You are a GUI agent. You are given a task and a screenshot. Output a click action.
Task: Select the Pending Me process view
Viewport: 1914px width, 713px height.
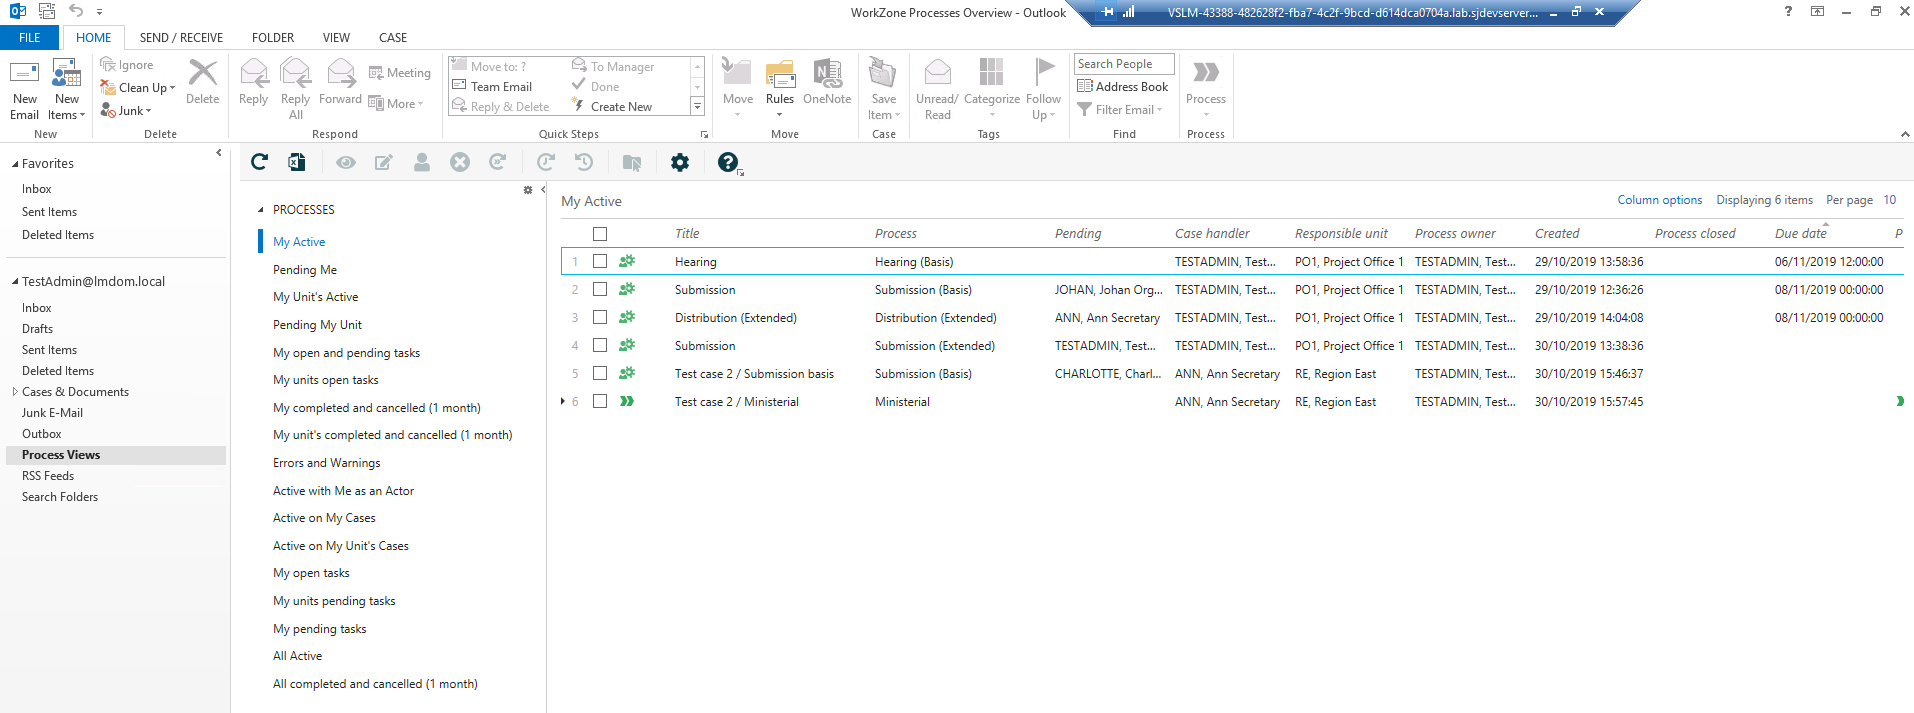[305, 270]
